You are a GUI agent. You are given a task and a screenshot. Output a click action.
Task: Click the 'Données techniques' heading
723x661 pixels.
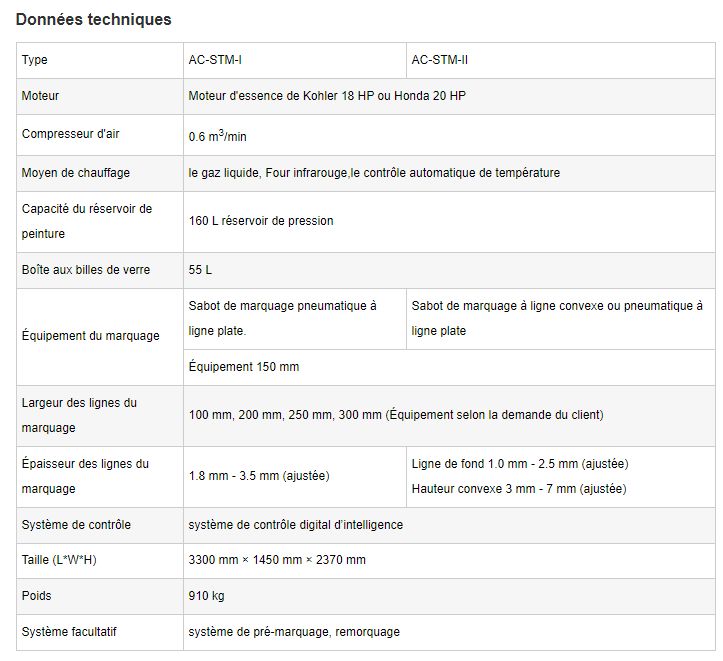pos(94,19)
